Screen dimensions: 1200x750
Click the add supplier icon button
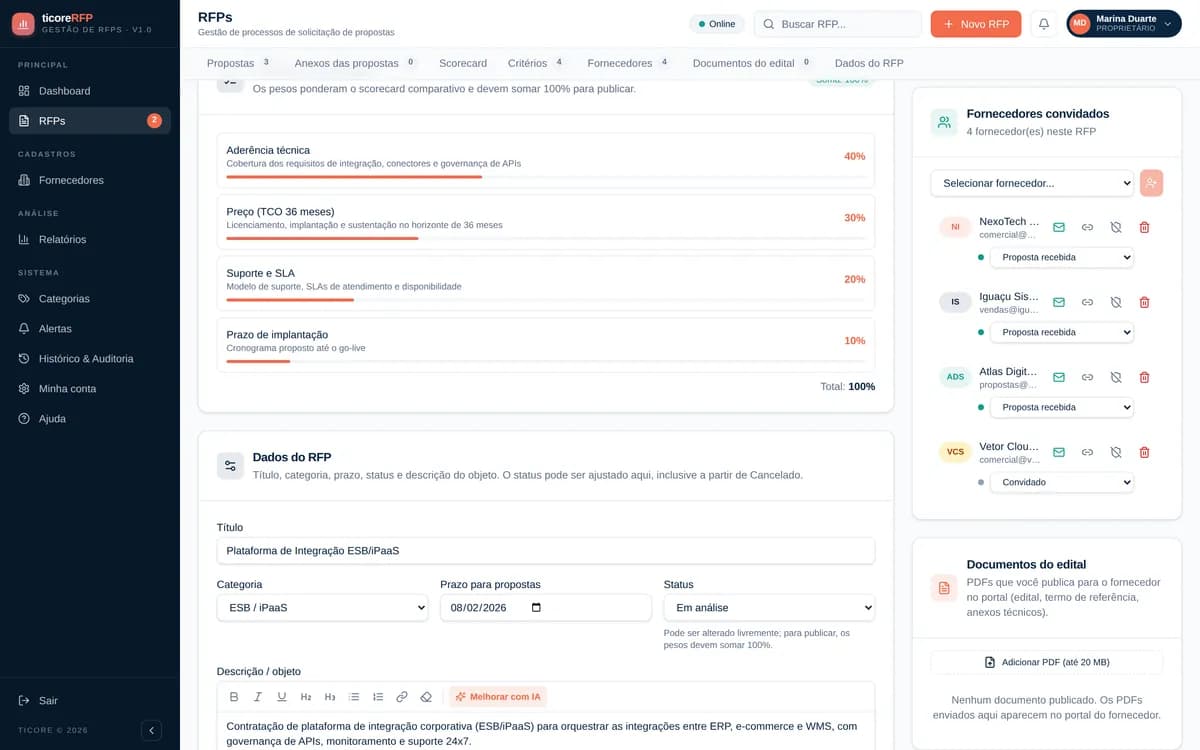[1151, 183]
